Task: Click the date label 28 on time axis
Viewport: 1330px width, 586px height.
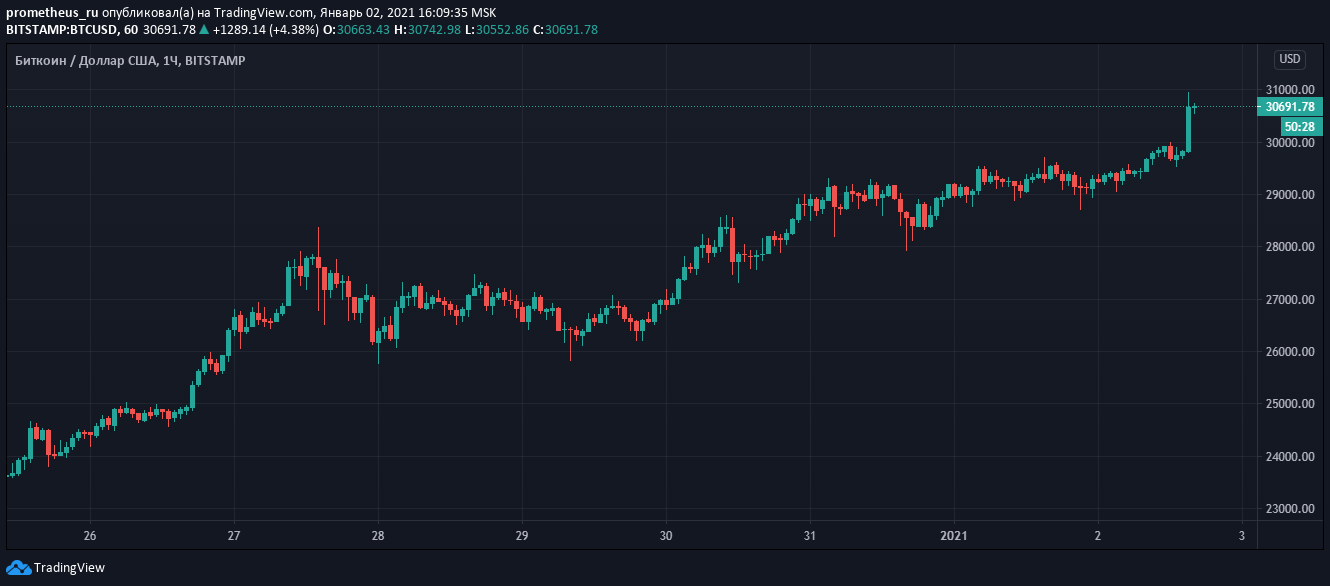Action: tap(378, 535)
